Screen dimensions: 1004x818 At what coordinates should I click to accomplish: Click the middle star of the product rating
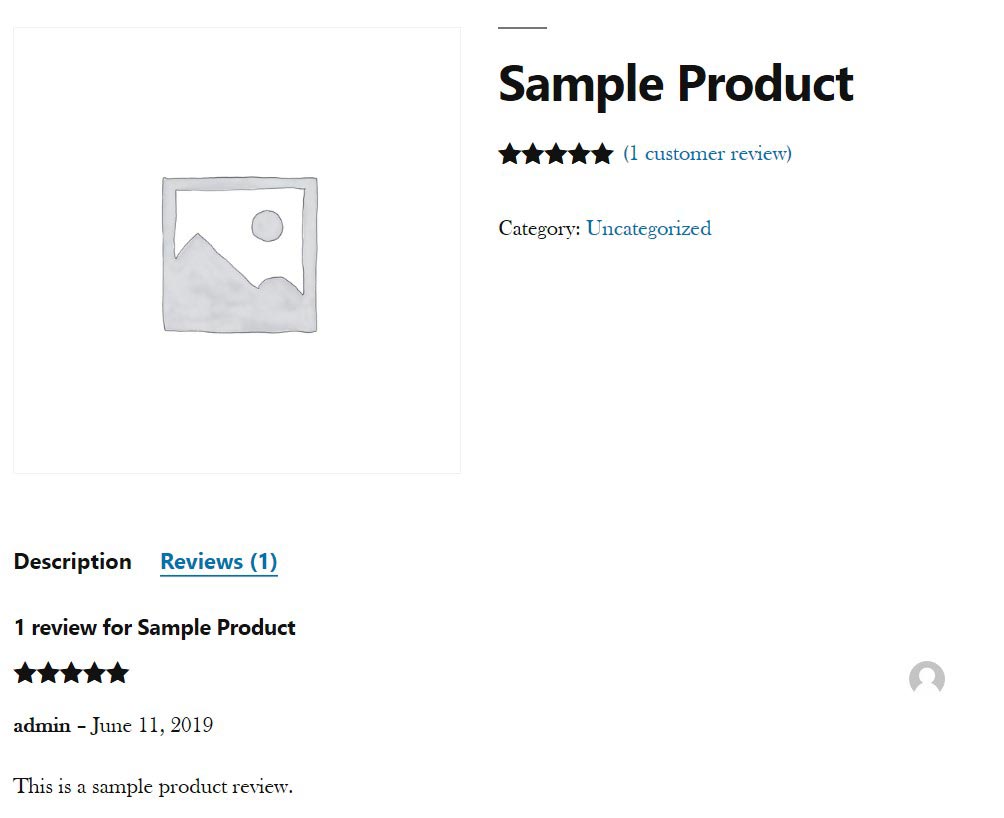click(x=556, y=154)
